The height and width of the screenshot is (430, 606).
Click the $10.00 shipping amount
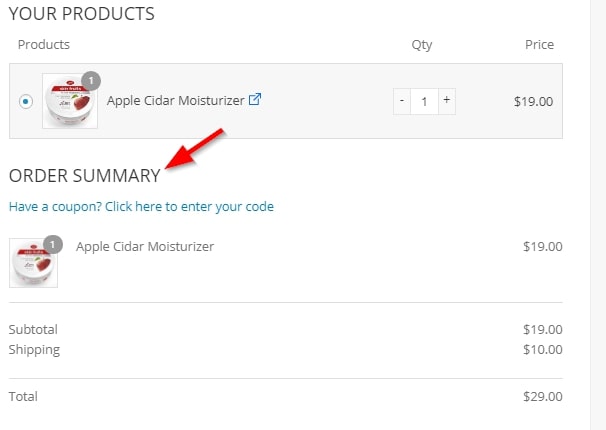click(543, 349)
